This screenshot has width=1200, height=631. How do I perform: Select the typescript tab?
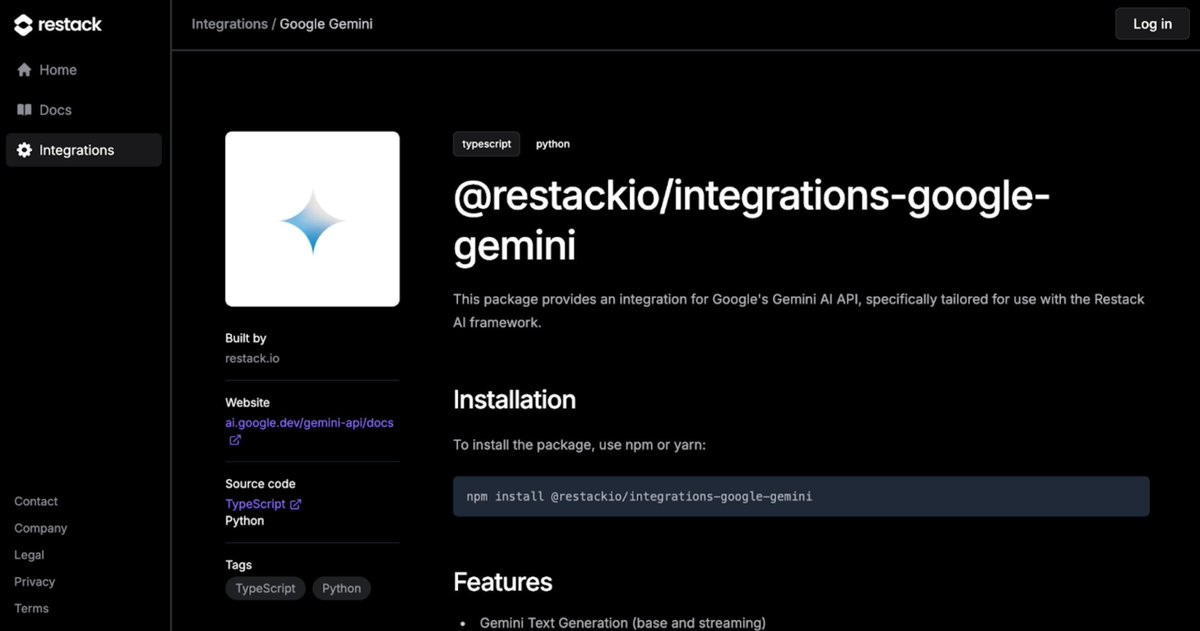coord(486,144)
